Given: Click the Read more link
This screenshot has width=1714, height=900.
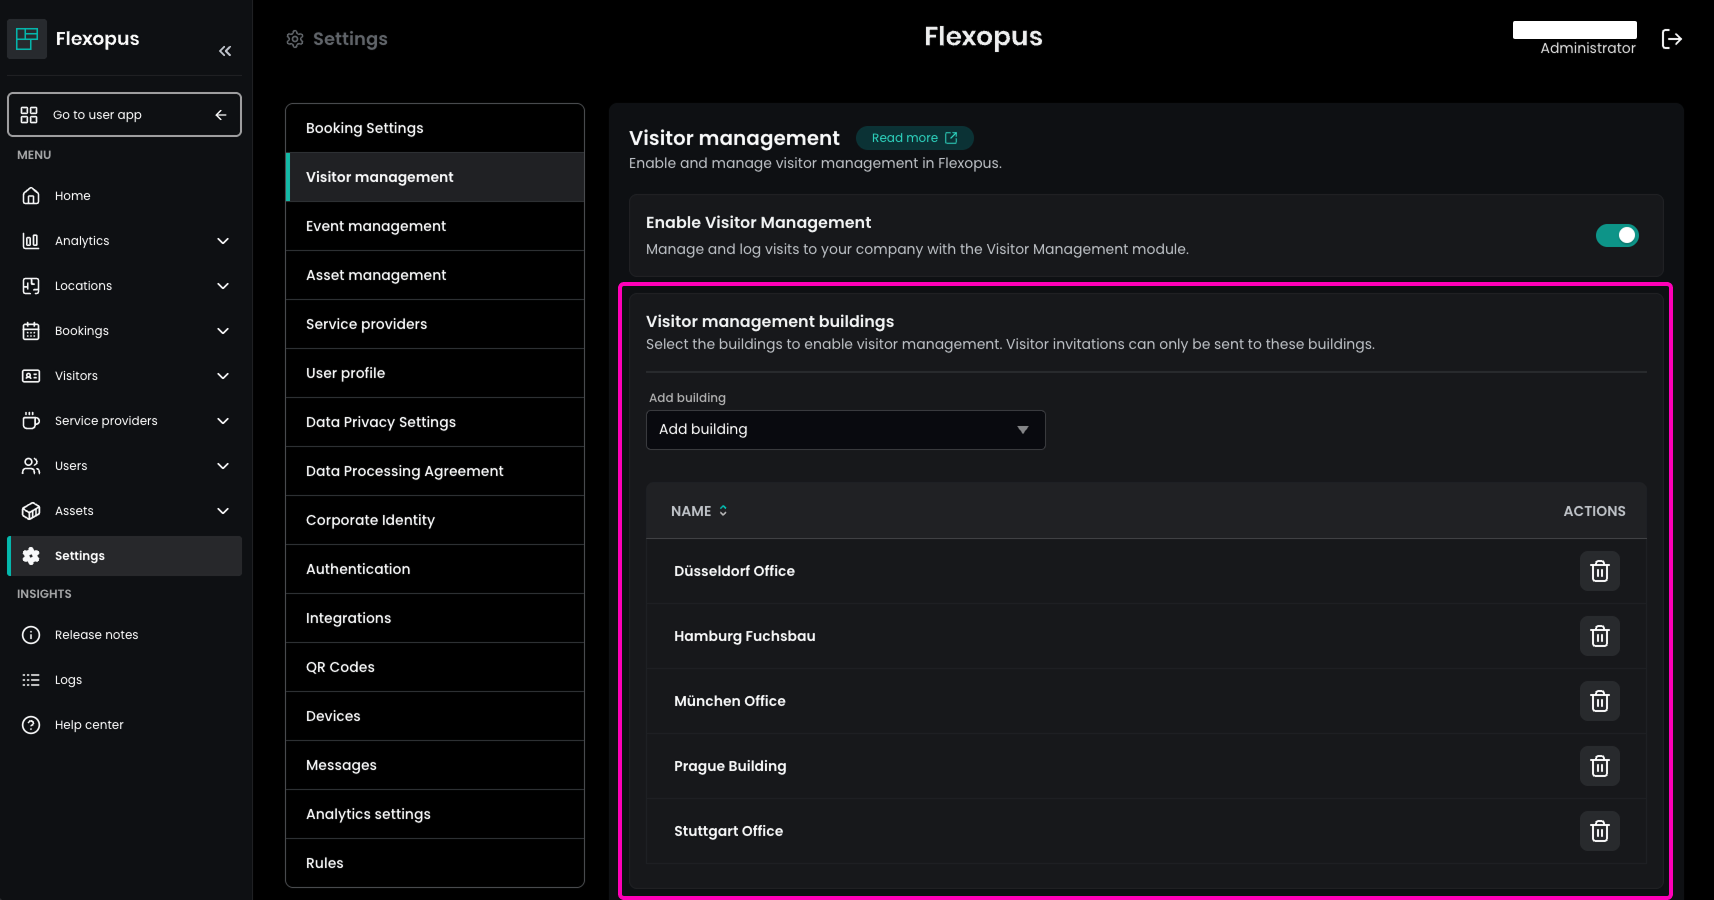Looking at the screenshot, I should point(914,138).
